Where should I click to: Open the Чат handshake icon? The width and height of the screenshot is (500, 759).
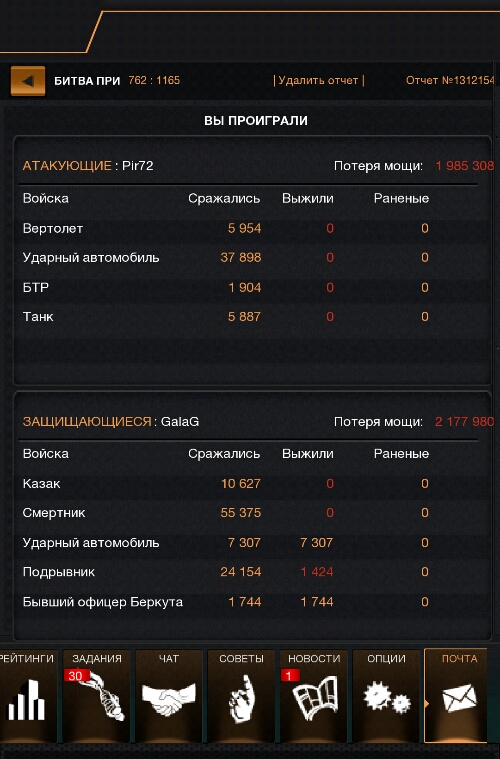point(168,697)
